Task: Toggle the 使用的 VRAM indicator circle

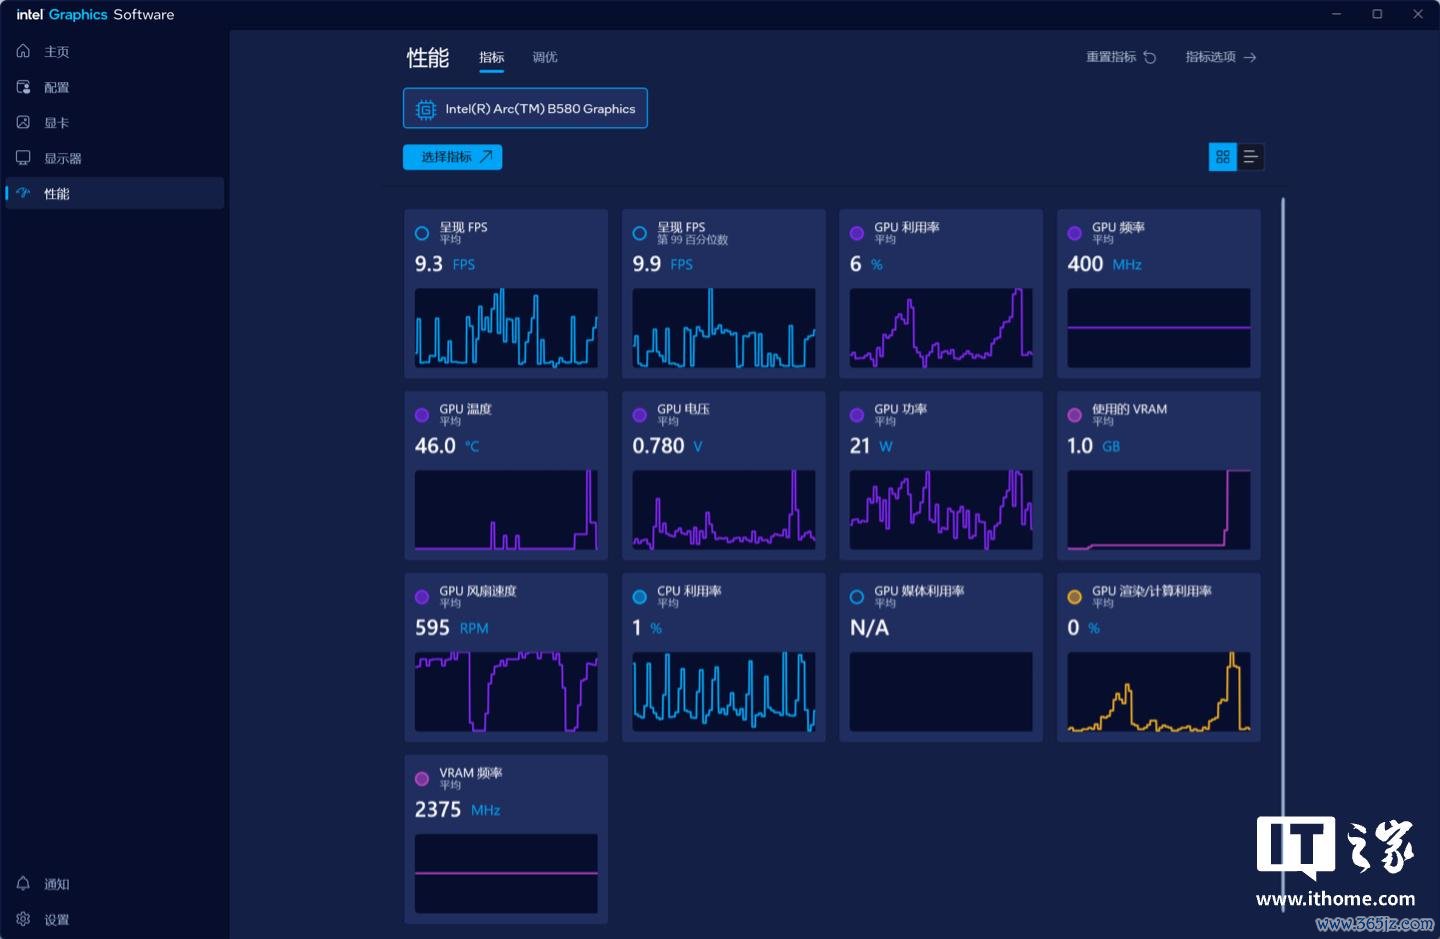Action: pyautogui.click(x=1075, y=415)
